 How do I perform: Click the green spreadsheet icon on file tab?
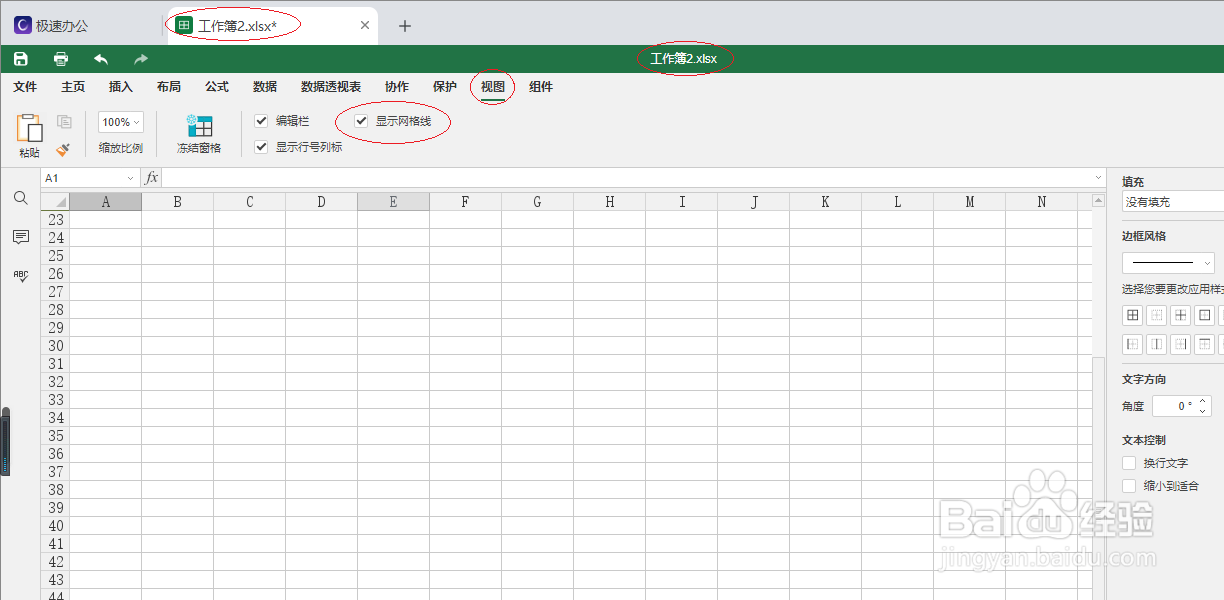pos(184,25)
